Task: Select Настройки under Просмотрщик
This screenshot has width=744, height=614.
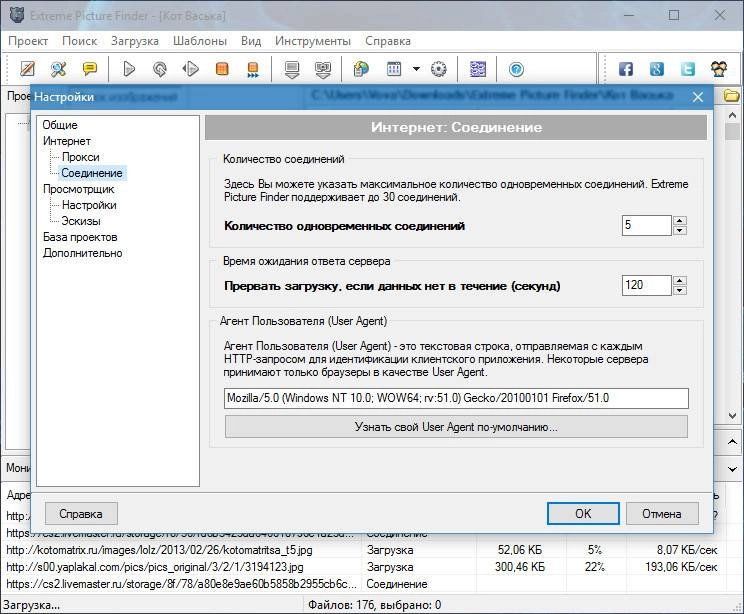Action: tap(89, 205)
